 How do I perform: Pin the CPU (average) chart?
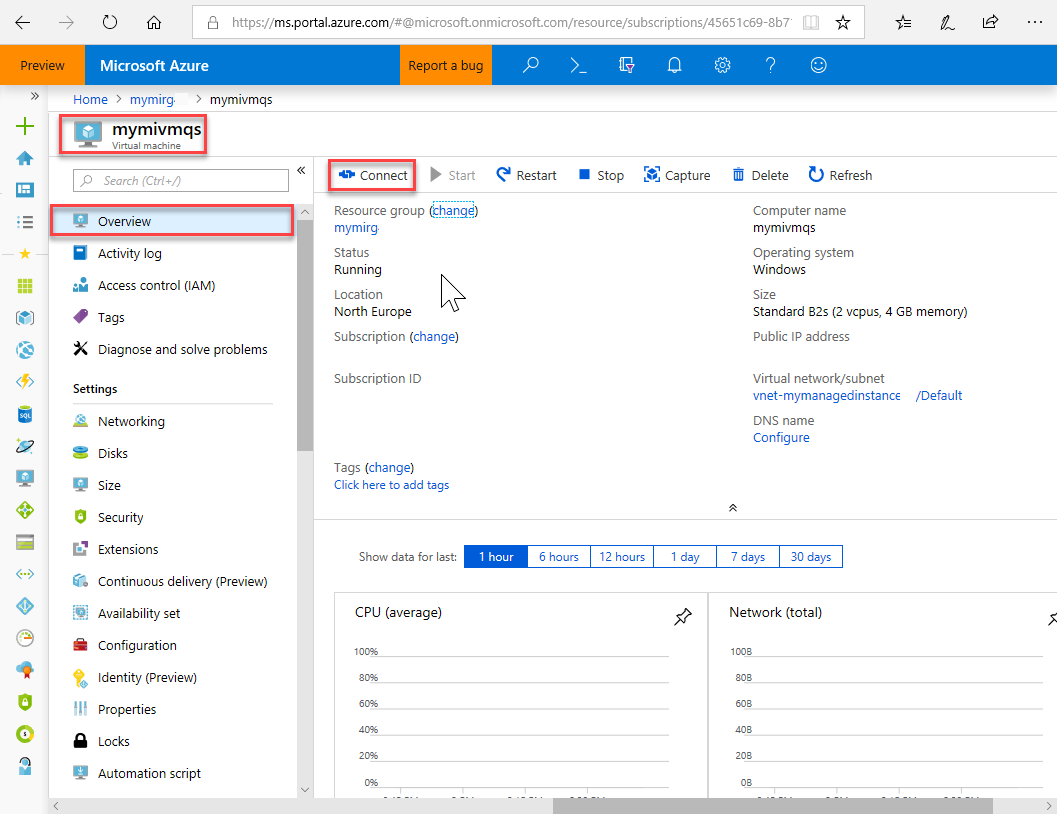[682, 618]
